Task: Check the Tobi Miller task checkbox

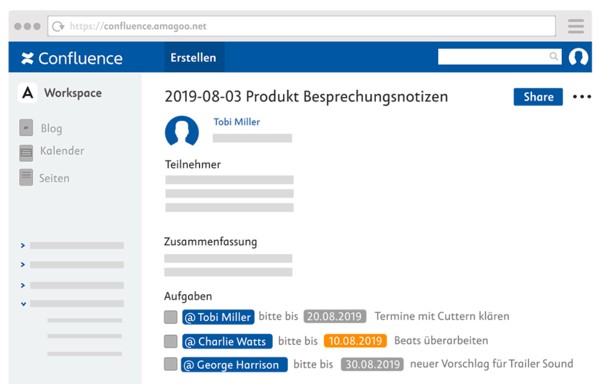Action: (x=170, y=317)
